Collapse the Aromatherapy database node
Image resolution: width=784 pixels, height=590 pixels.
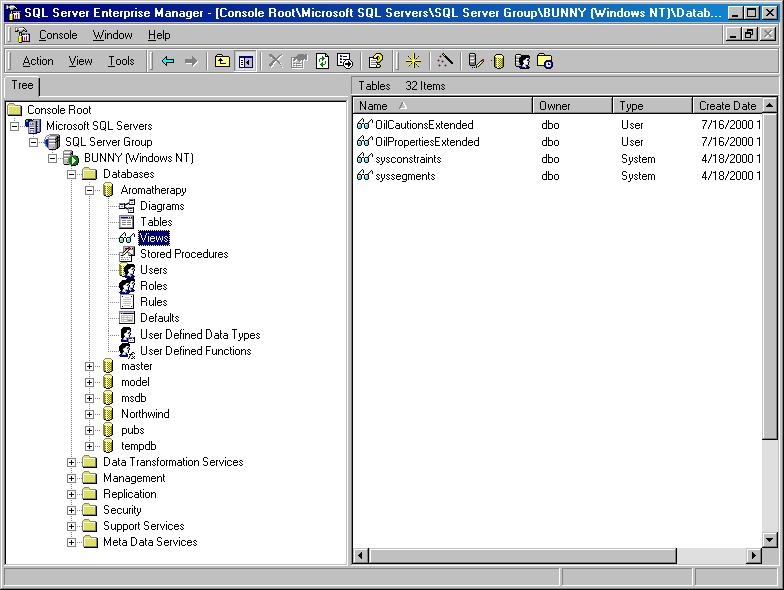click(x=90, y=190)
